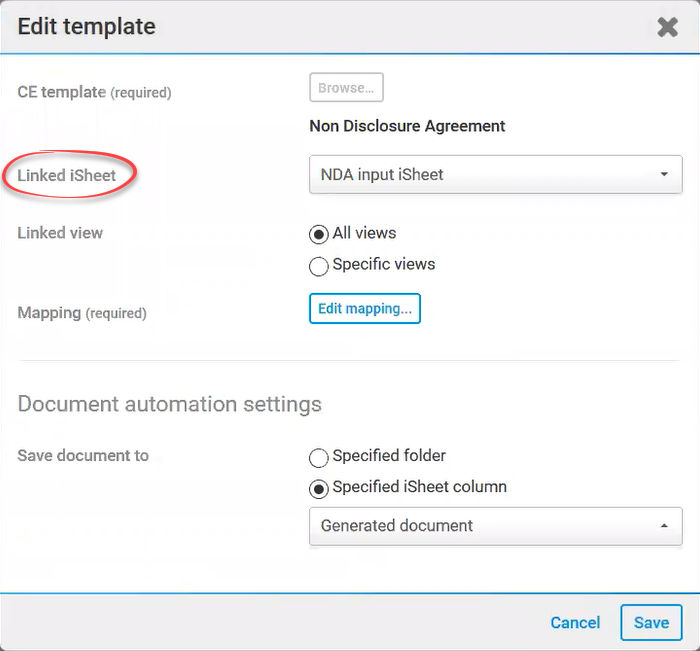Click the CE template (required) label
Image resolution: width=700 pixels, height=651 pixels.
(x=94, y=92)
